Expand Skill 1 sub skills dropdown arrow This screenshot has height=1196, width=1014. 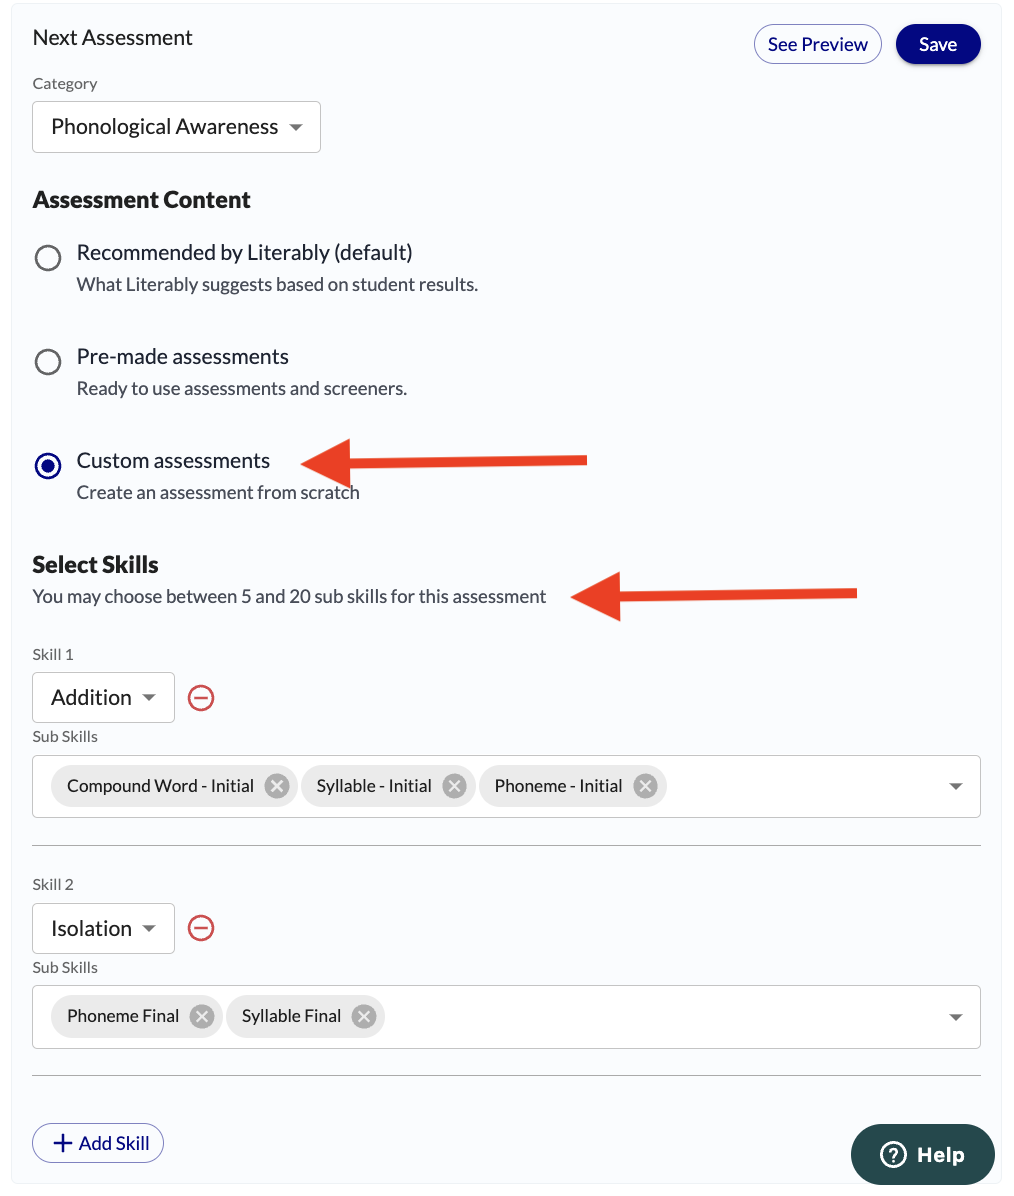[955, 786]
